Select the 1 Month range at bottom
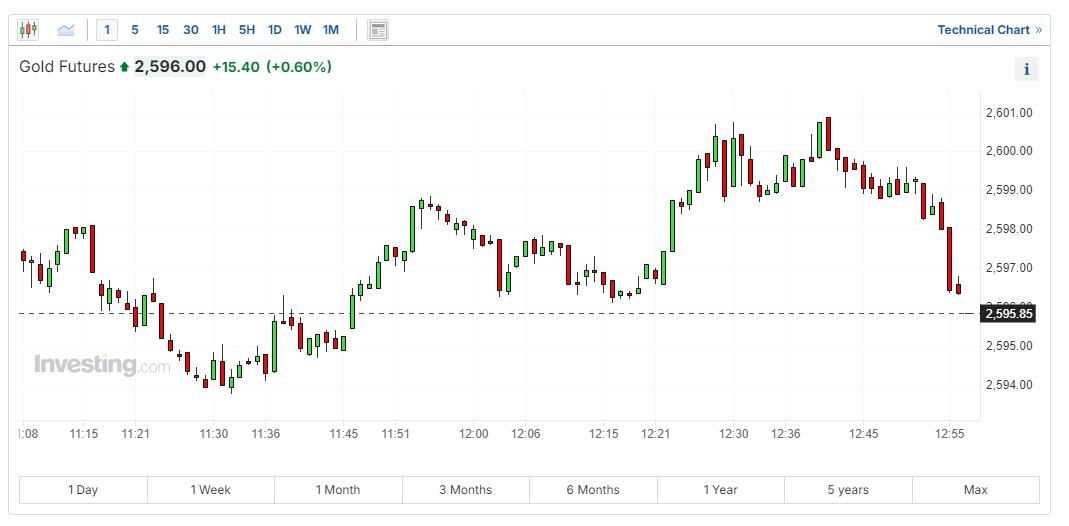The height and width of the screenshot is (526, 1069). click(338, 490)
